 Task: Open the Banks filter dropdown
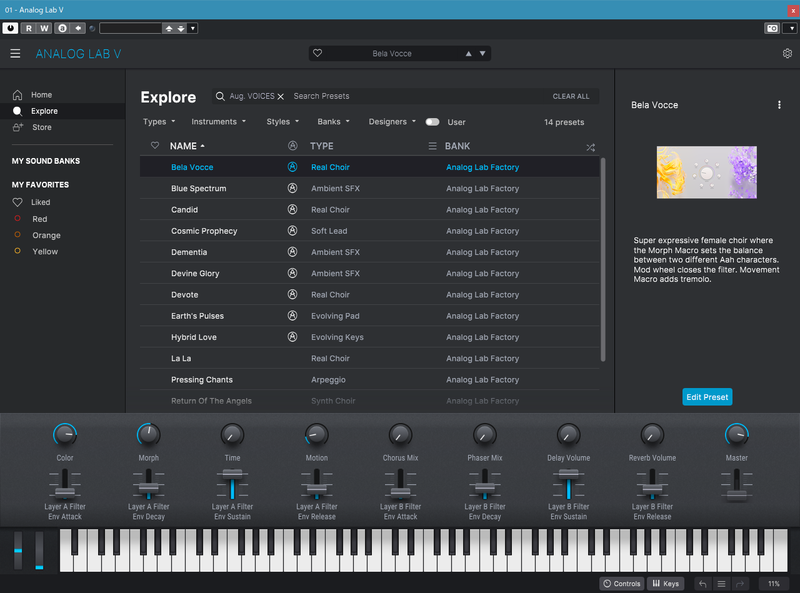click(x=333, y=122)
